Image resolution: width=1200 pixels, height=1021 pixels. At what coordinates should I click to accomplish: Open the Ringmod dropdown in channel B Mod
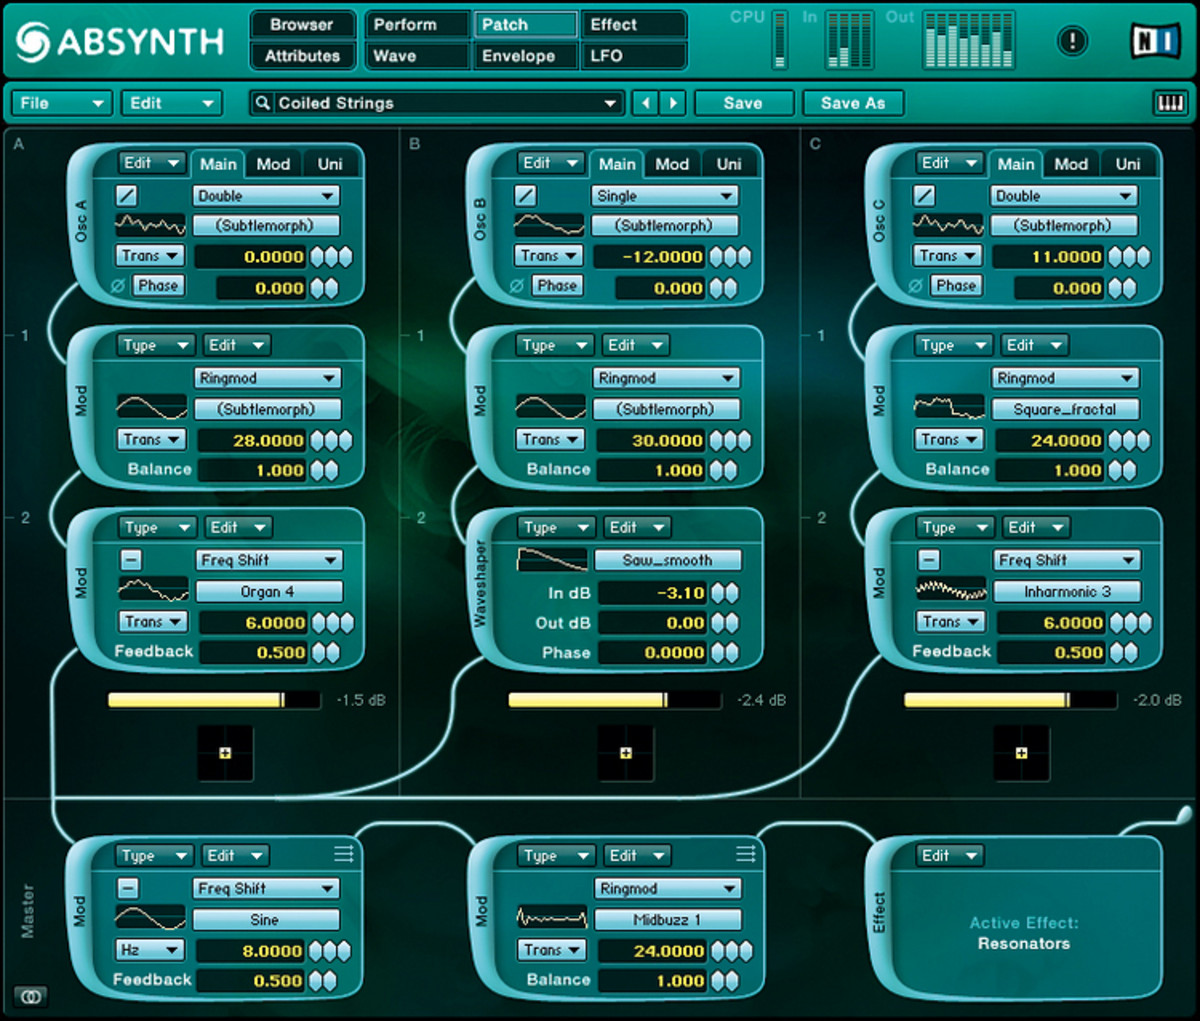(666, 378)
